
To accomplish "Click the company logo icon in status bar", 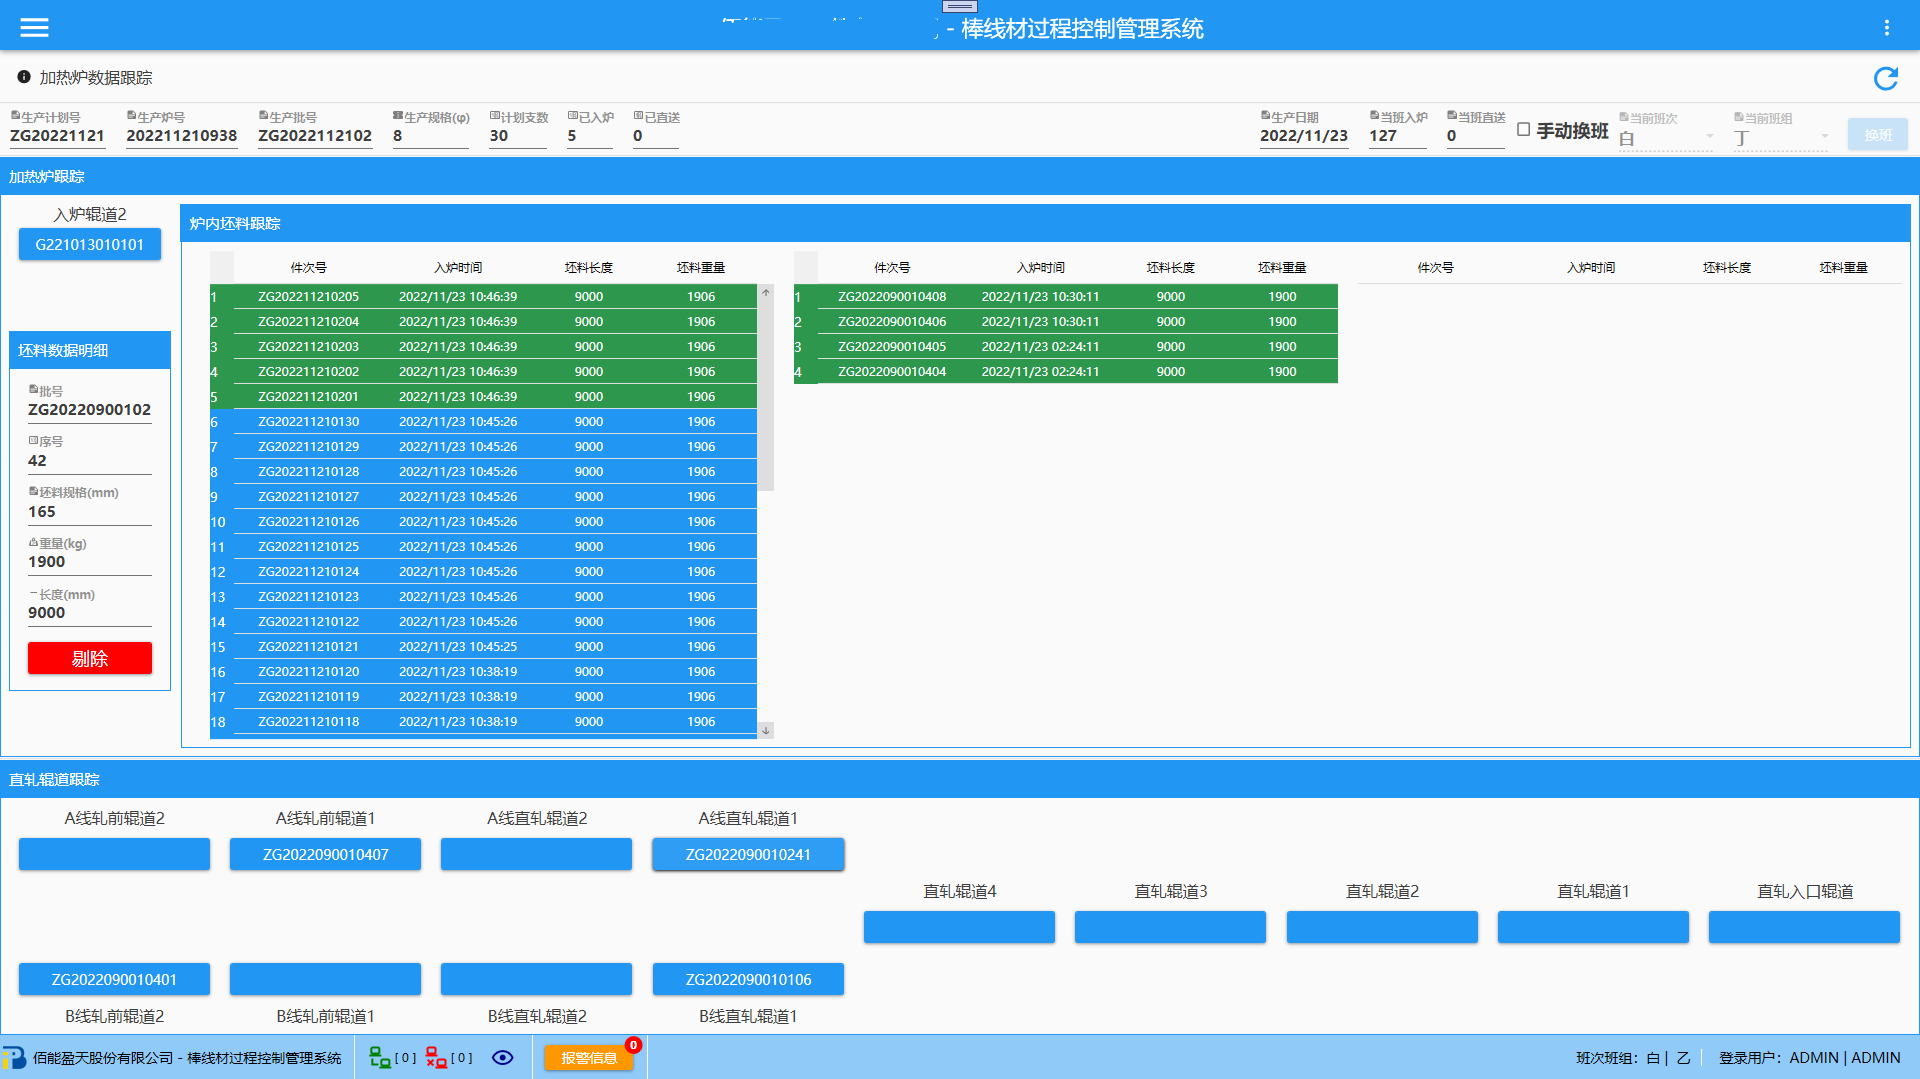I will coord(14,1058).
